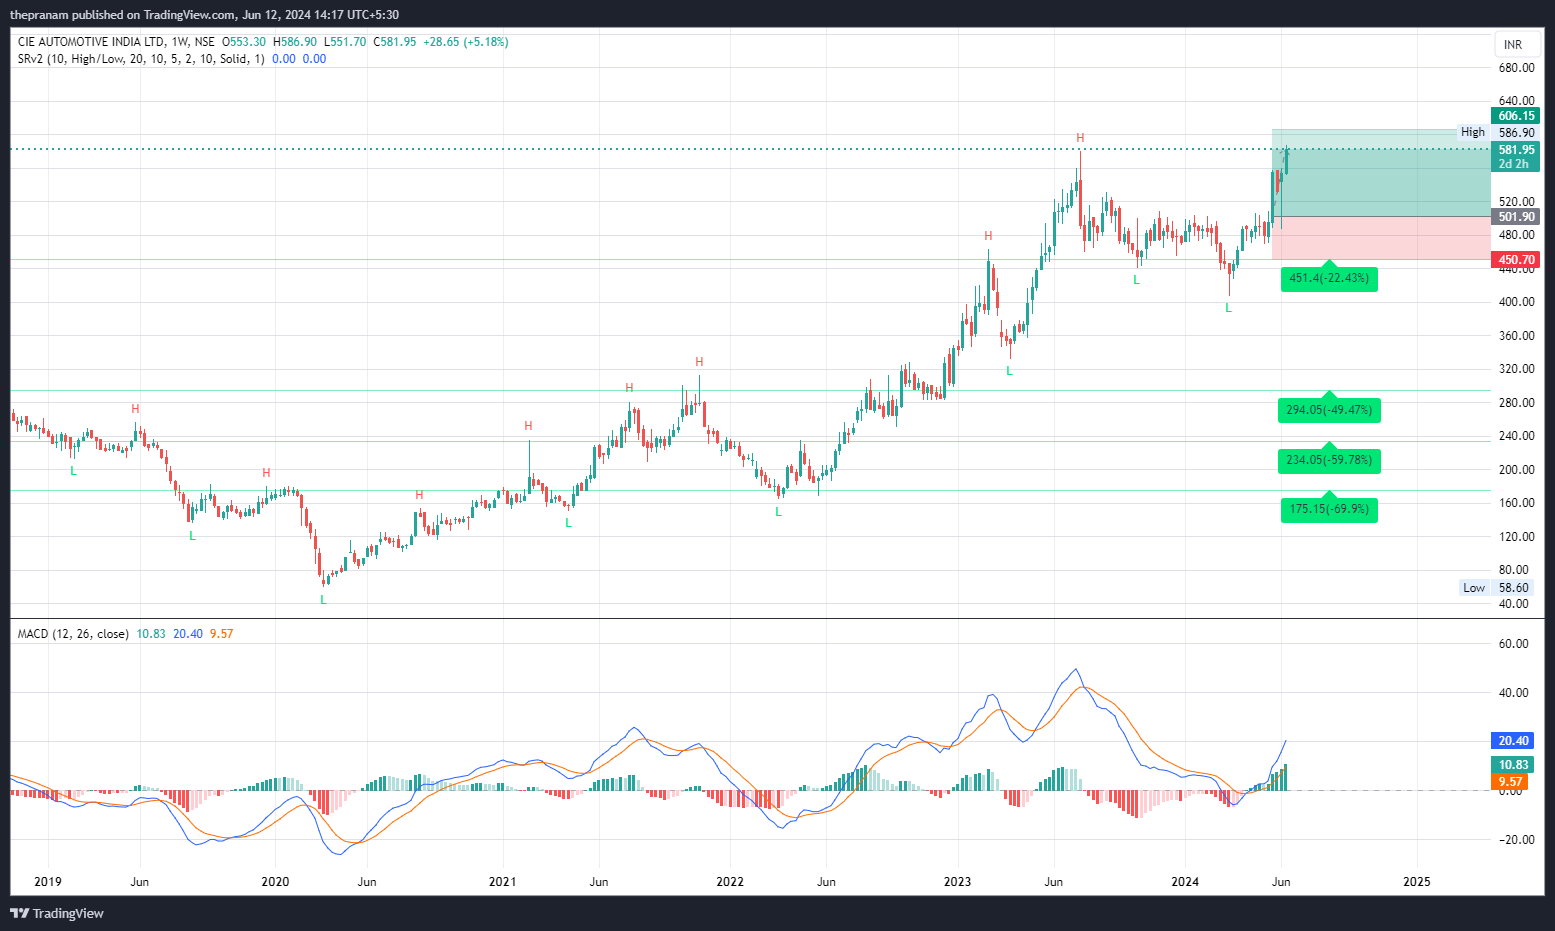Click the Low 58.60 price label

coord(1496,588)
